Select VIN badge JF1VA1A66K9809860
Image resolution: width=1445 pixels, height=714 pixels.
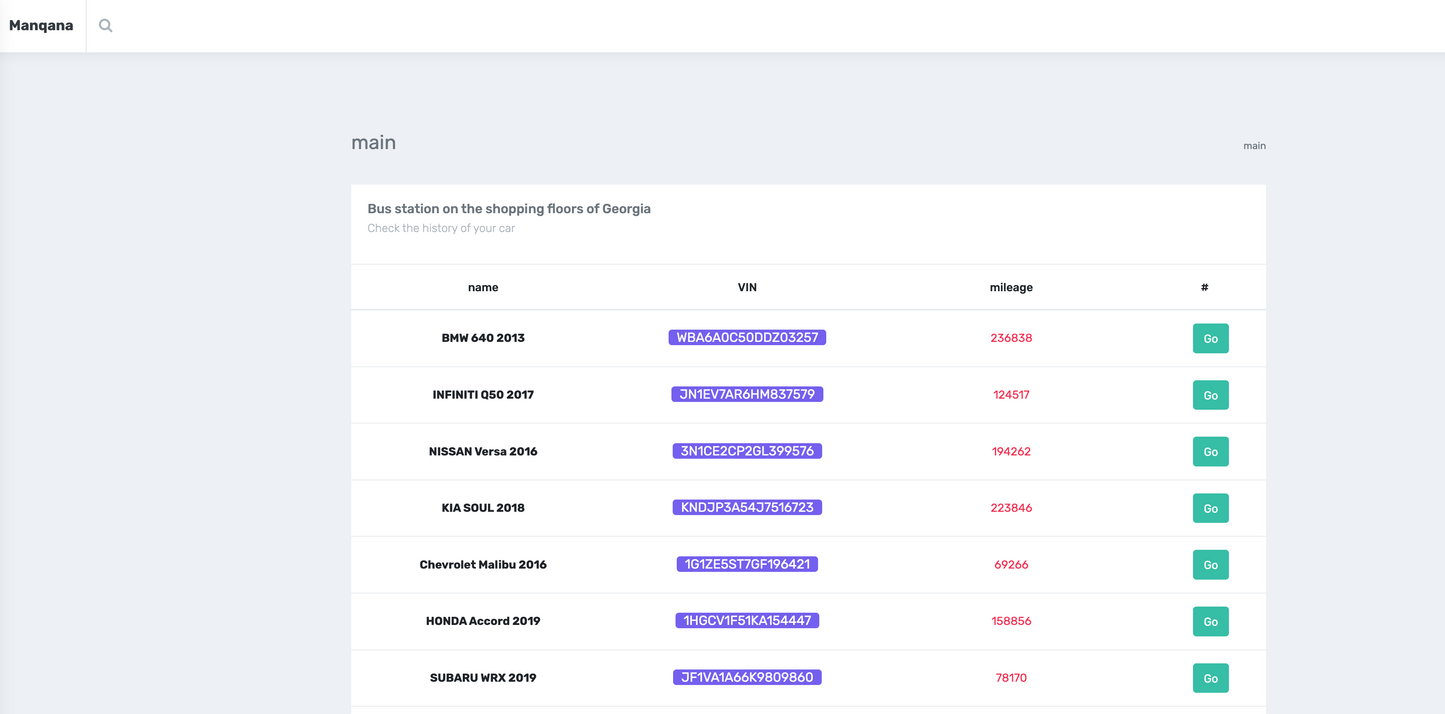point(747,678)
